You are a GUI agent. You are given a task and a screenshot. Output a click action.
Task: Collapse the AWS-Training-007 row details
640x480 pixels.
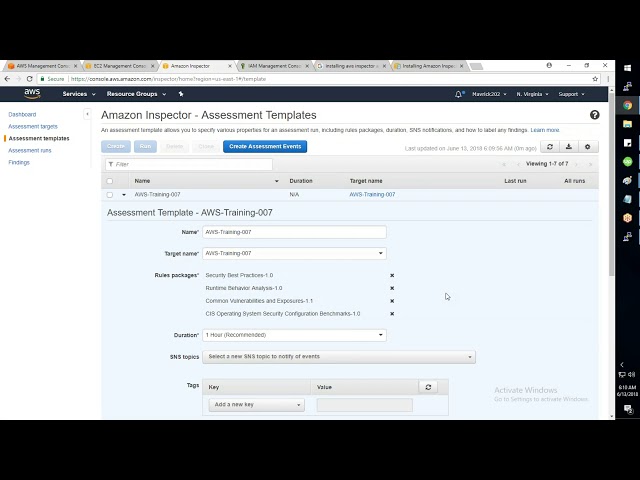tap(124, 195)
